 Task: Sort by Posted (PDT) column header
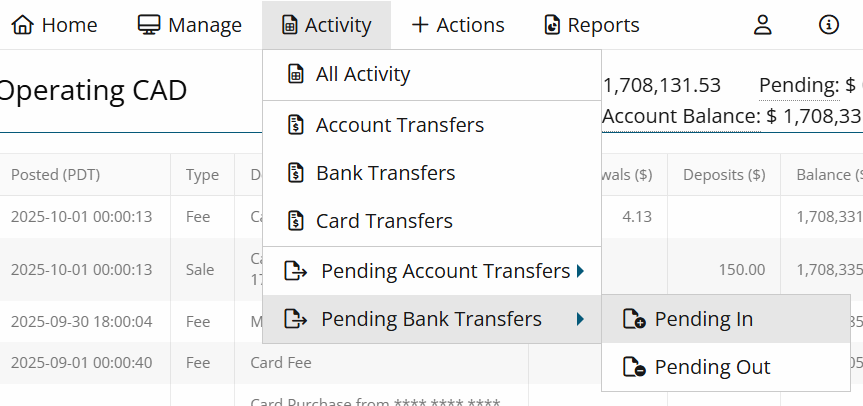55,175
